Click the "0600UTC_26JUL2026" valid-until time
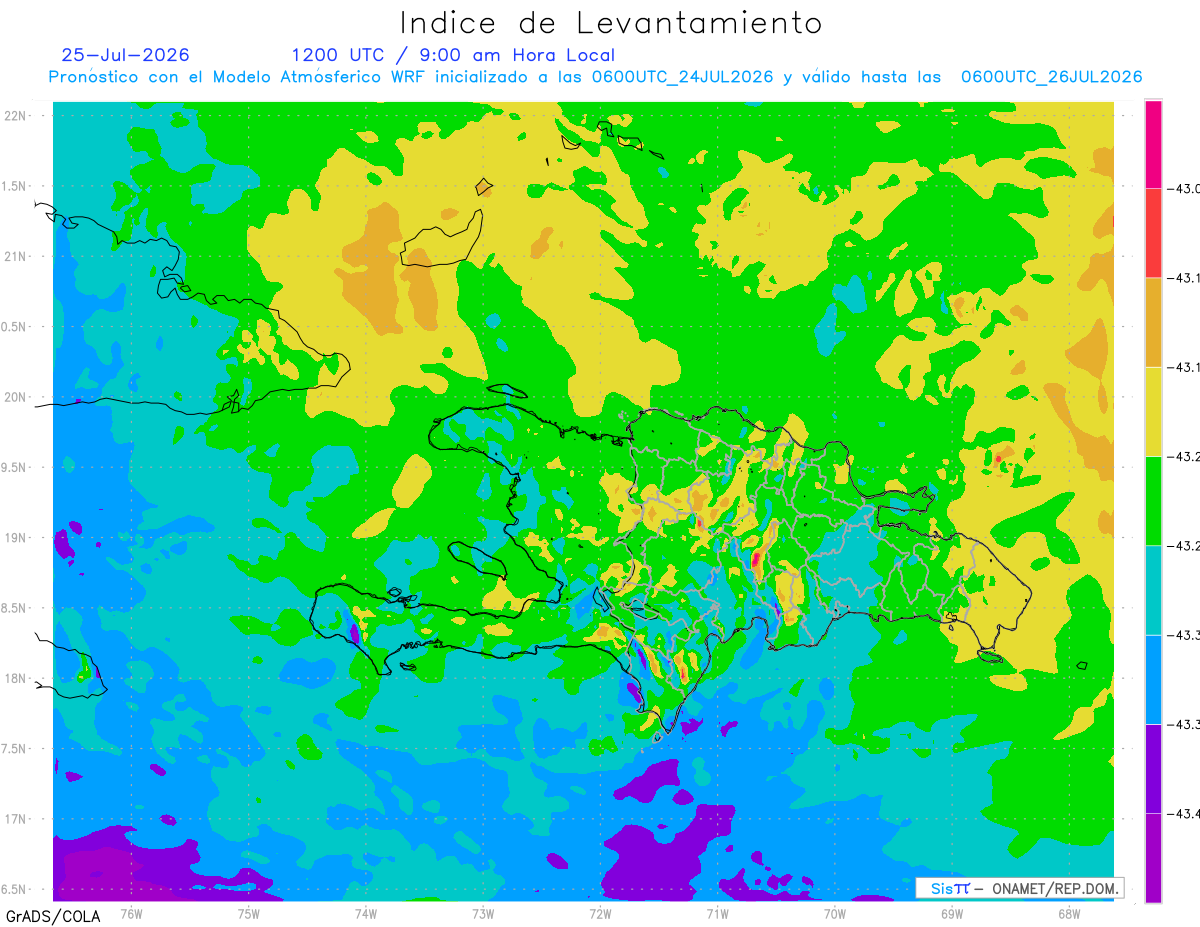1200x927 pixels. click(x=1051, y=77)
